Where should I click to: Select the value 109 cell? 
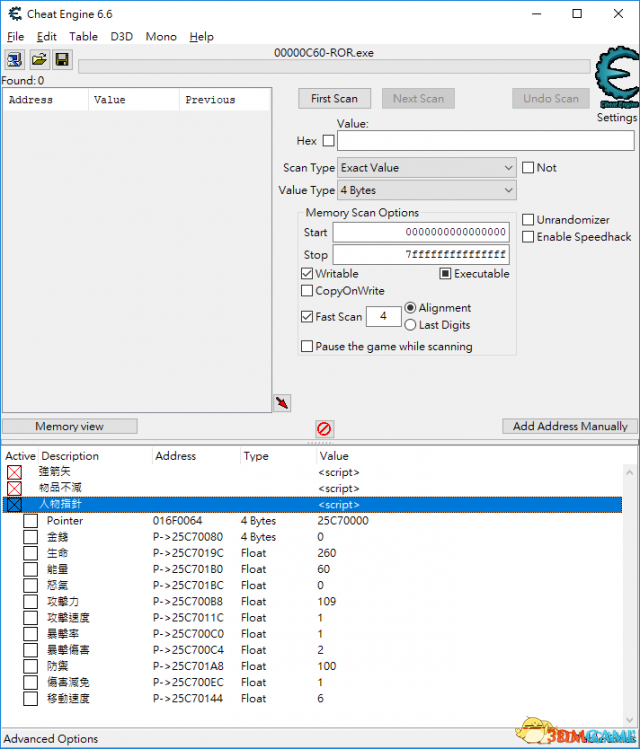pos(327,601)
